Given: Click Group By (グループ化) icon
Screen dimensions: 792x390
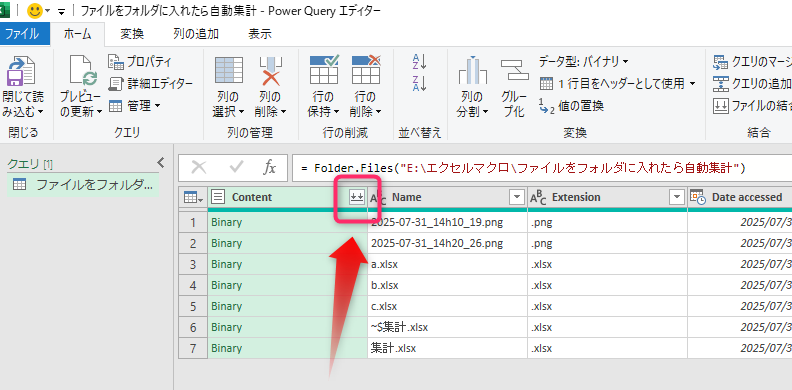Looking at the screenshot, I should [514, 71].
